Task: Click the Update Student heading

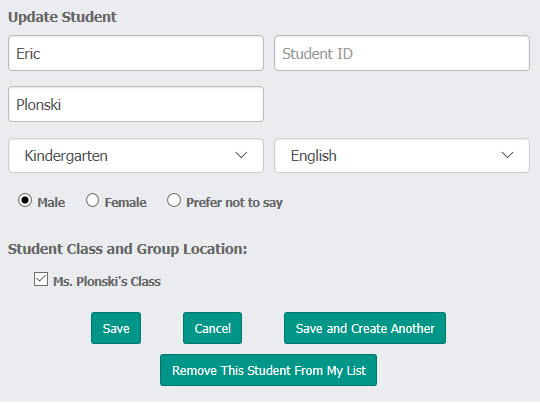Action: [x=62, y=17]
